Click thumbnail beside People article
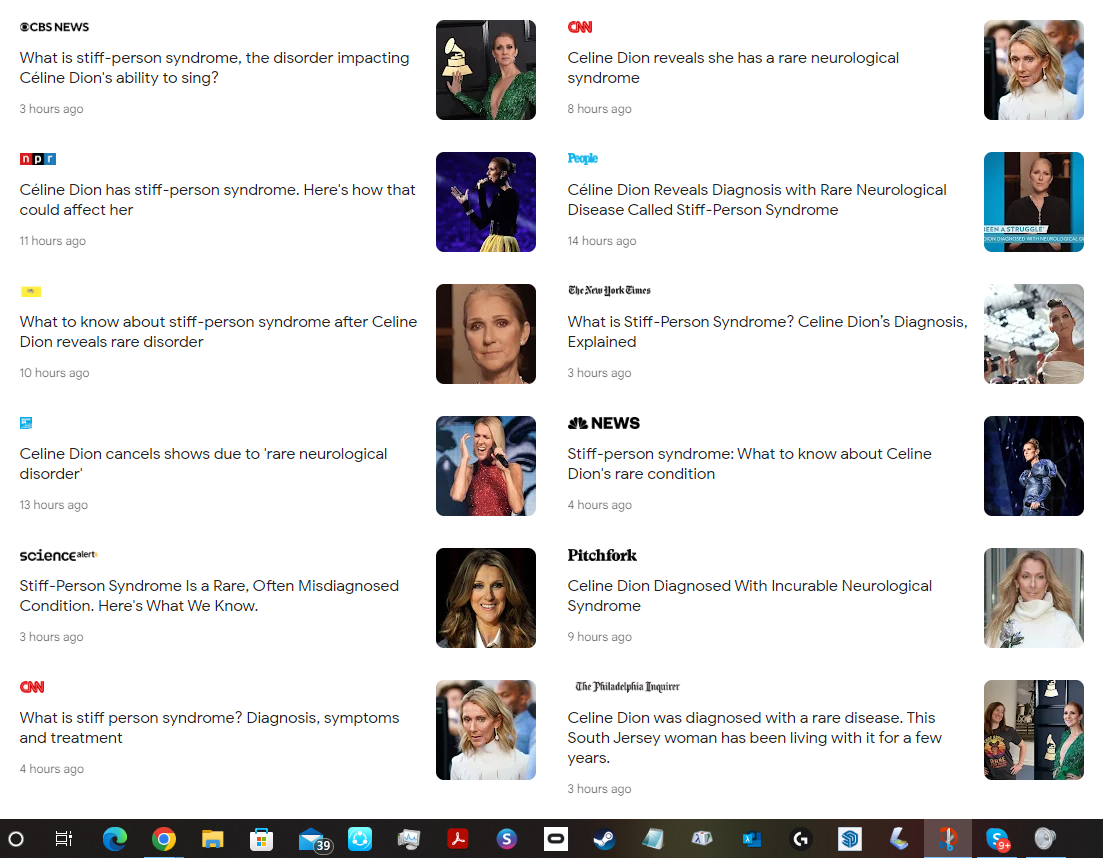 point(1033,202)
